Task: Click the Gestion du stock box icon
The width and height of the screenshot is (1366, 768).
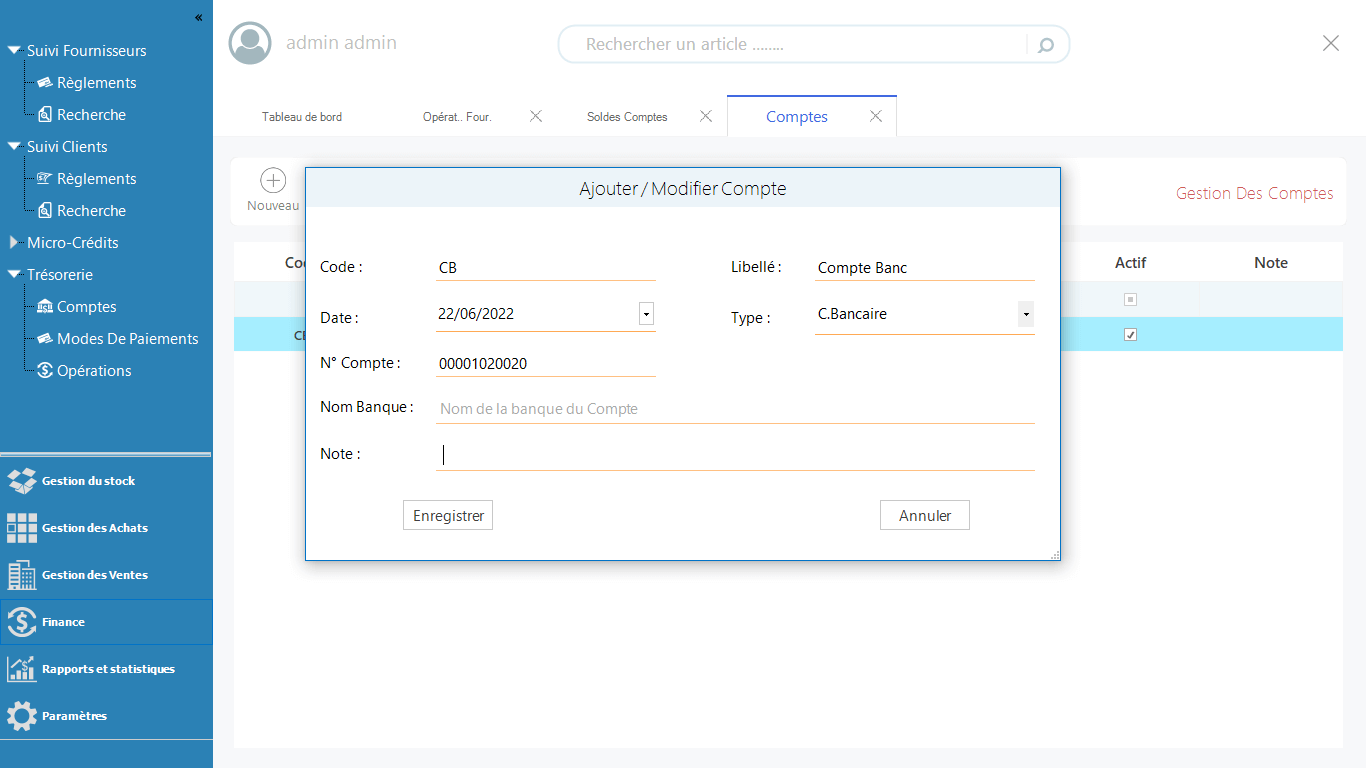Action: [x=21, y=481]
